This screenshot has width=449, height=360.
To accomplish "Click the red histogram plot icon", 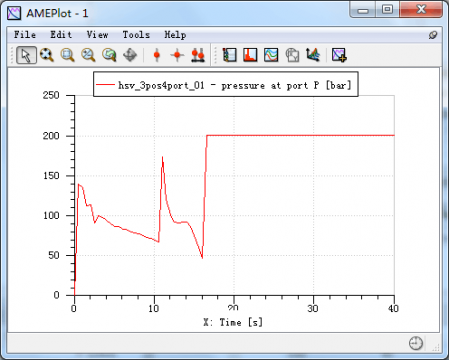I will (250, 55).
